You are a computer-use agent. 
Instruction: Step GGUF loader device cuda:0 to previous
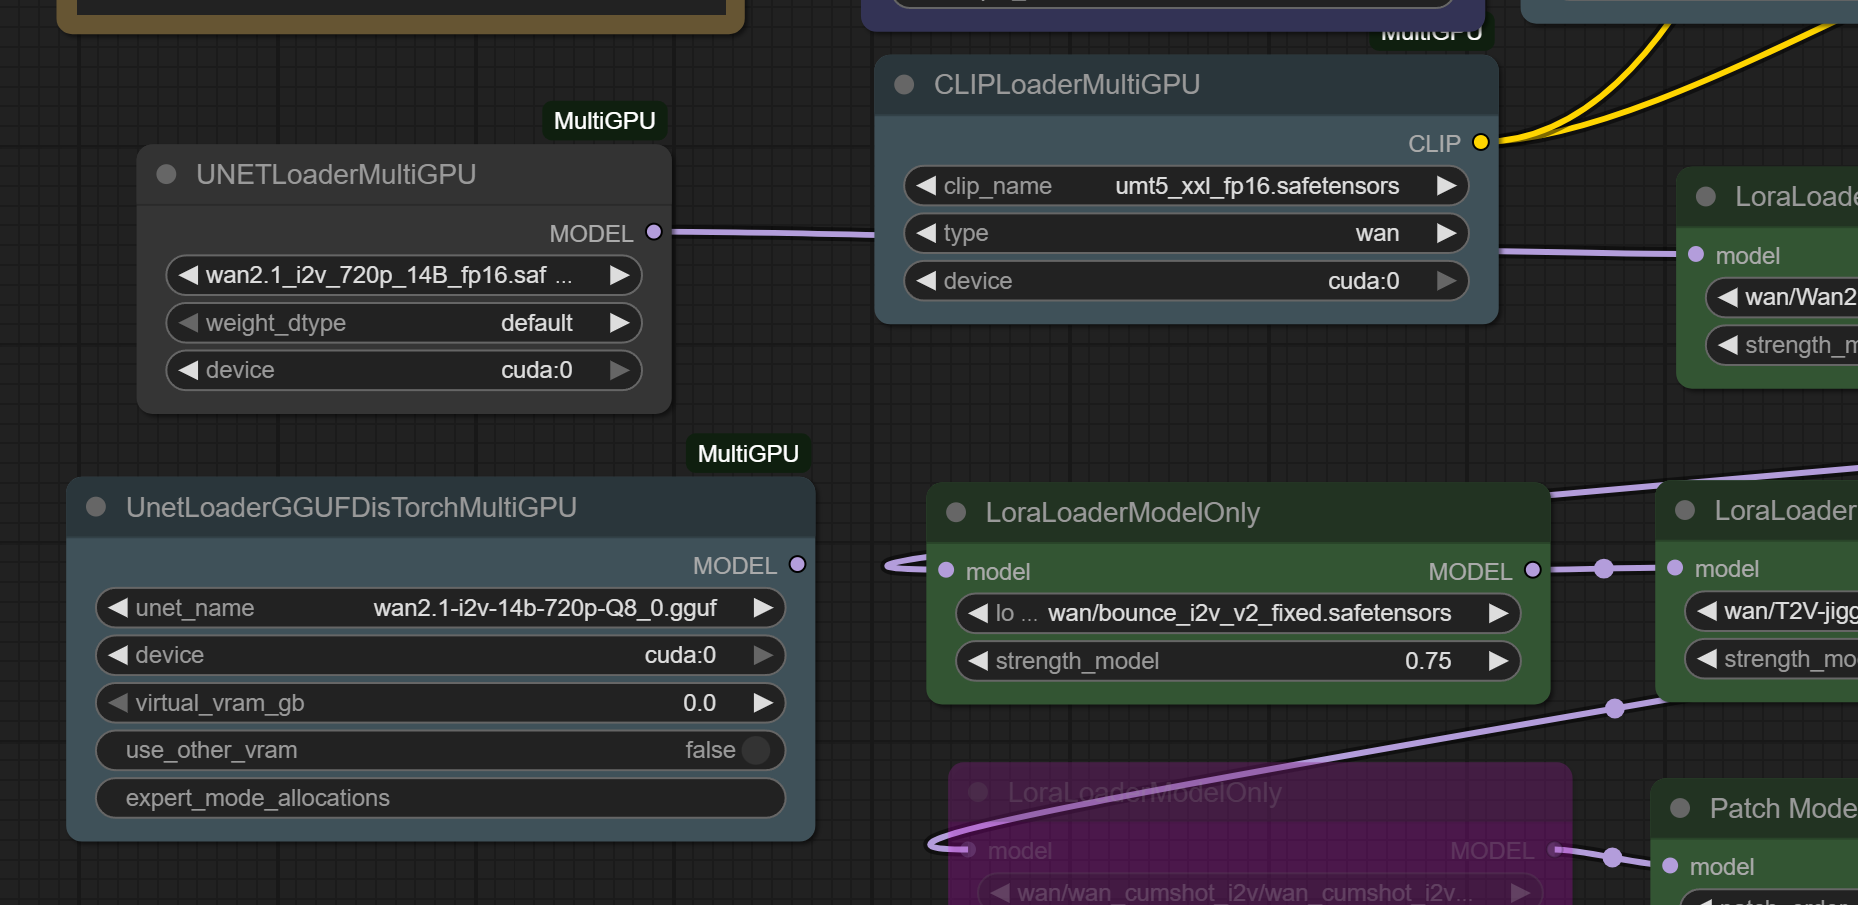pos(118,655)
